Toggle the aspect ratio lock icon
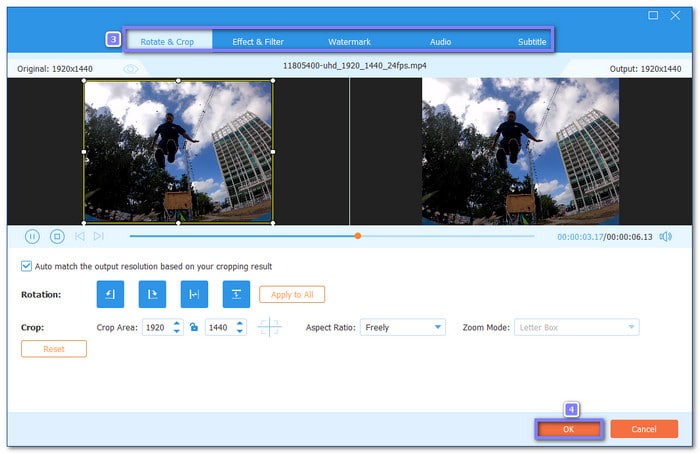The height and width of the screenshot is (454, 700). coord(194,327)
